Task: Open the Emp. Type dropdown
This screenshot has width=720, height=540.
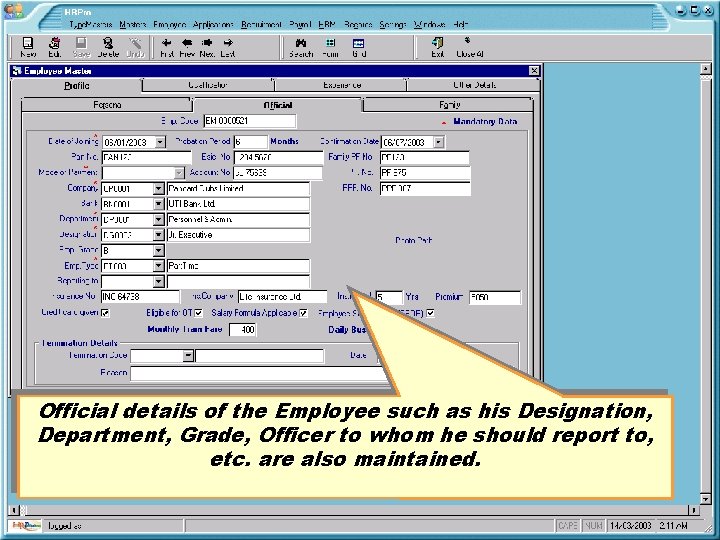Action: click(x=158, y=266)
